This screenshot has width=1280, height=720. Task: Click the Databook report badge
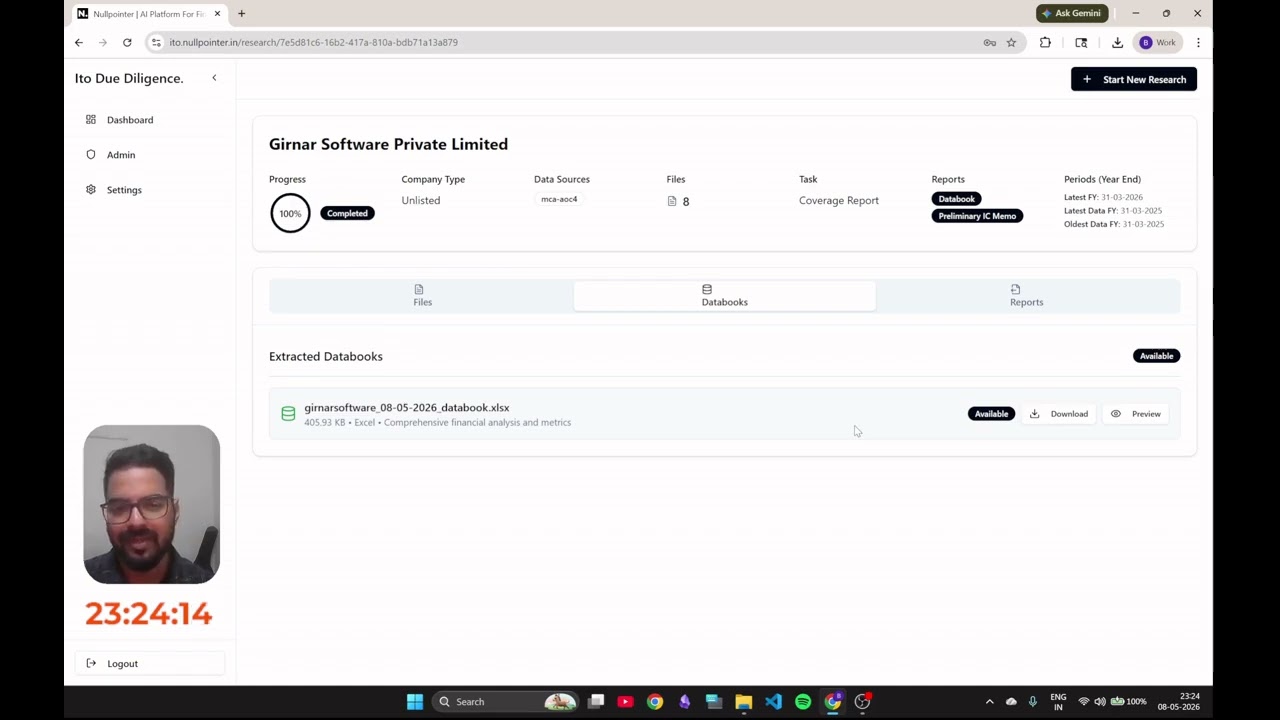coord(956,199)
